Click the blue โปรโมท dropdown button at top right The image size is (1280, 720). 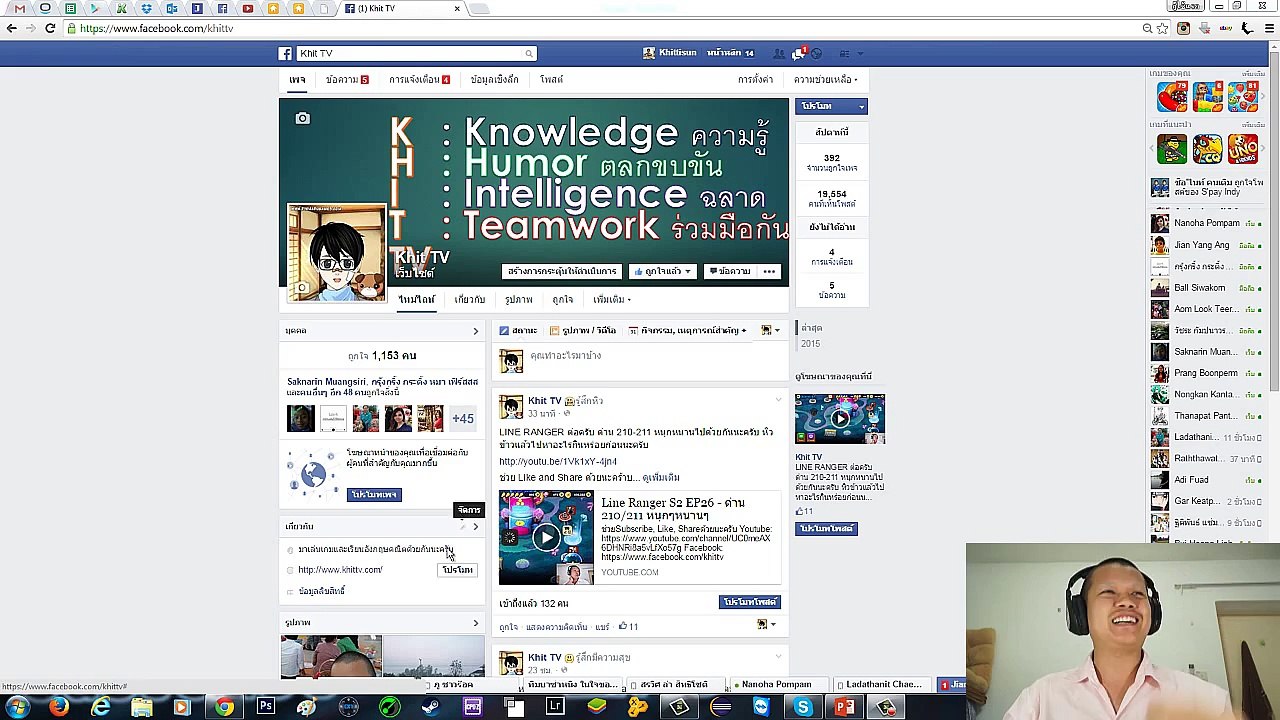point(831,106)
